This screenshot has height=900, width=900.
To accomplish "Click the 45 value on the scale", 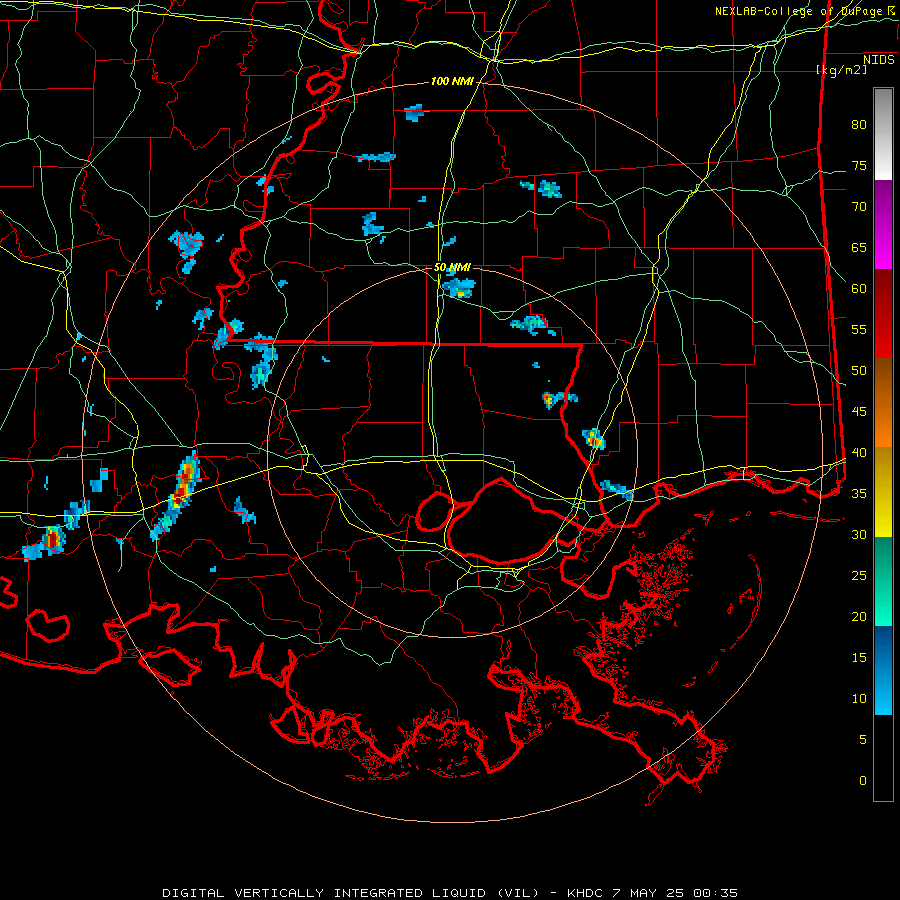I will [859, 412].
